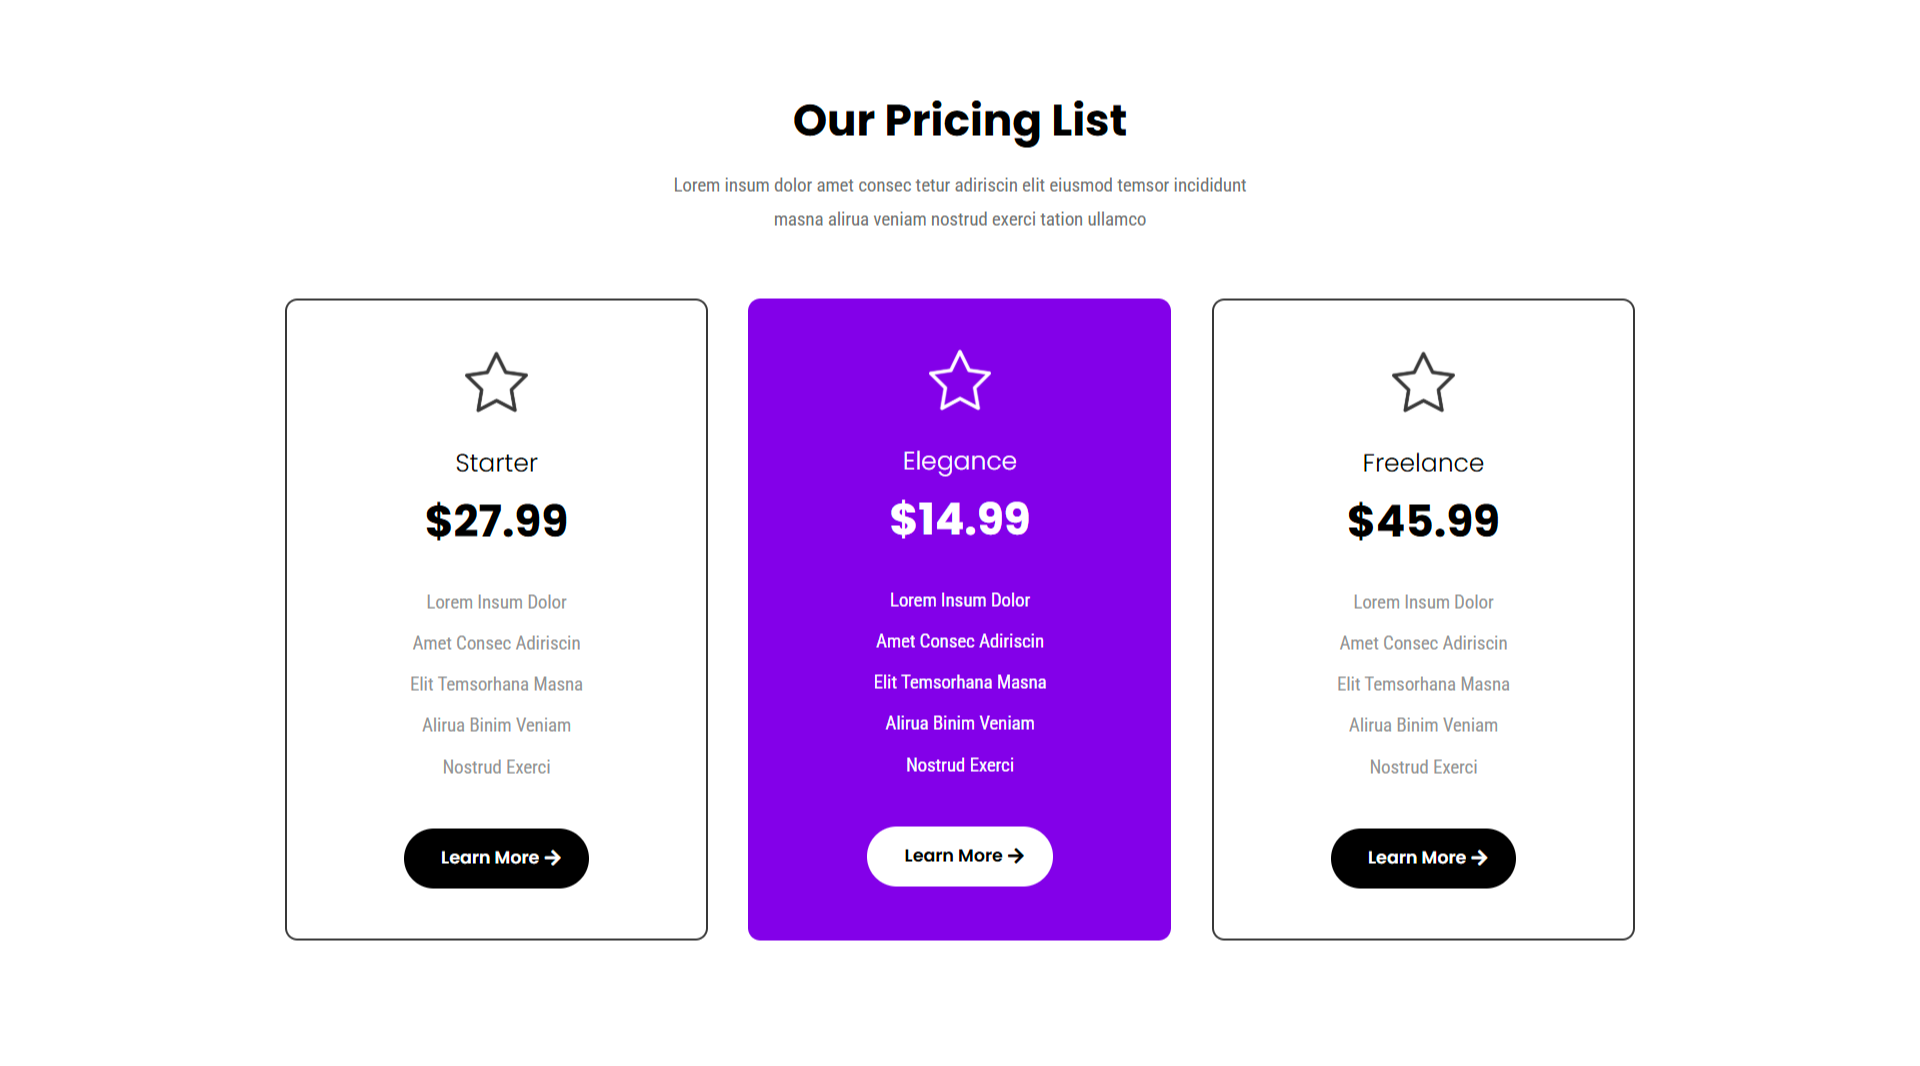The width and height of the screenshot is (1920, 1066).
Task: Click the subtitle paragraph below the heading
Action: [x=959, y=202]
